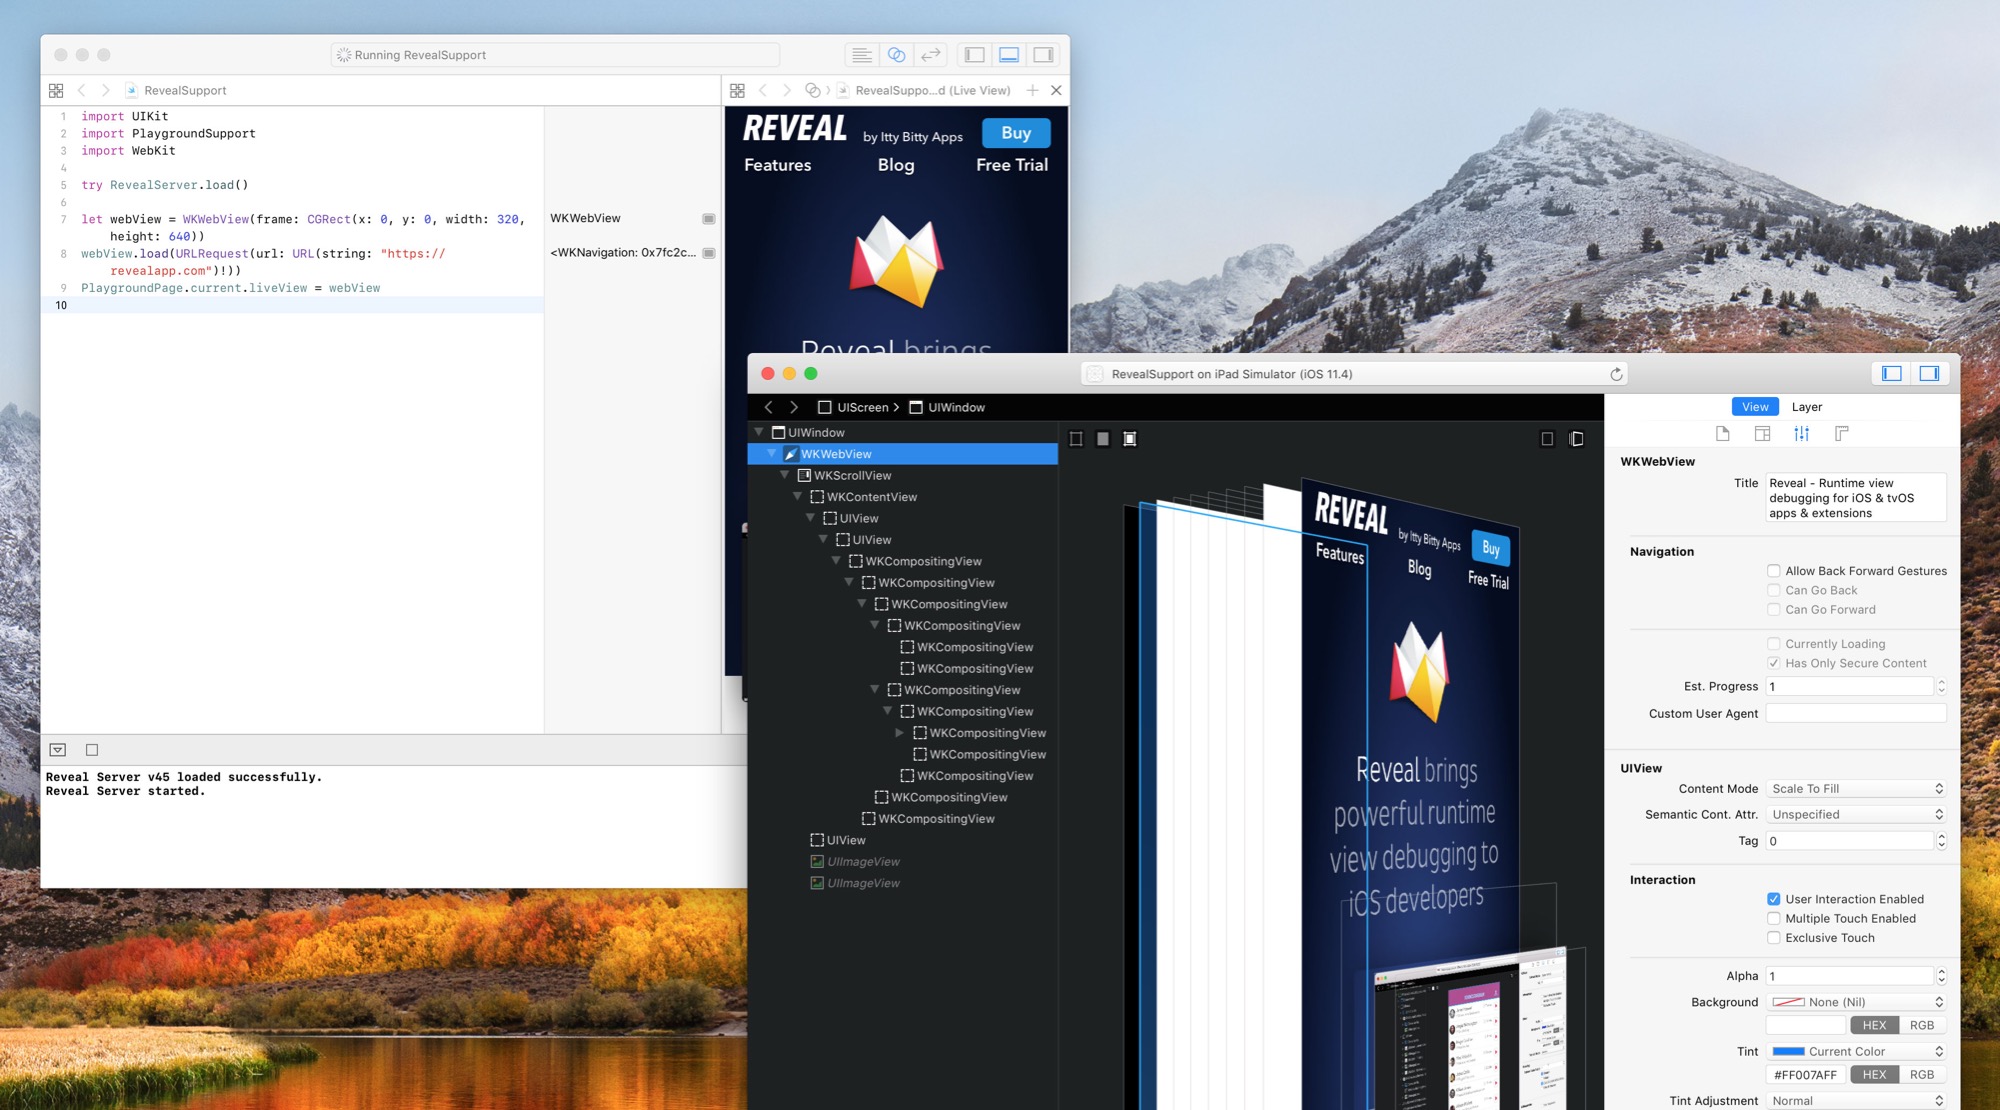Toggle Reveal left outline panel
This screenshot has width=2000, height=1110.
(x=1891, y=374)
